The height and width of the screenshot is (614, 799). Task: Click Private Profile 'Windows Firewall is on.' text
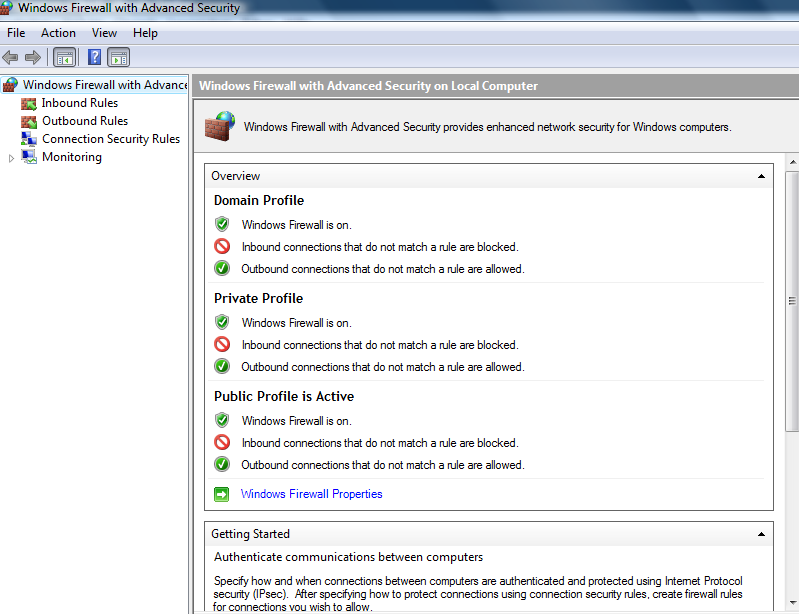pos(297,323)
